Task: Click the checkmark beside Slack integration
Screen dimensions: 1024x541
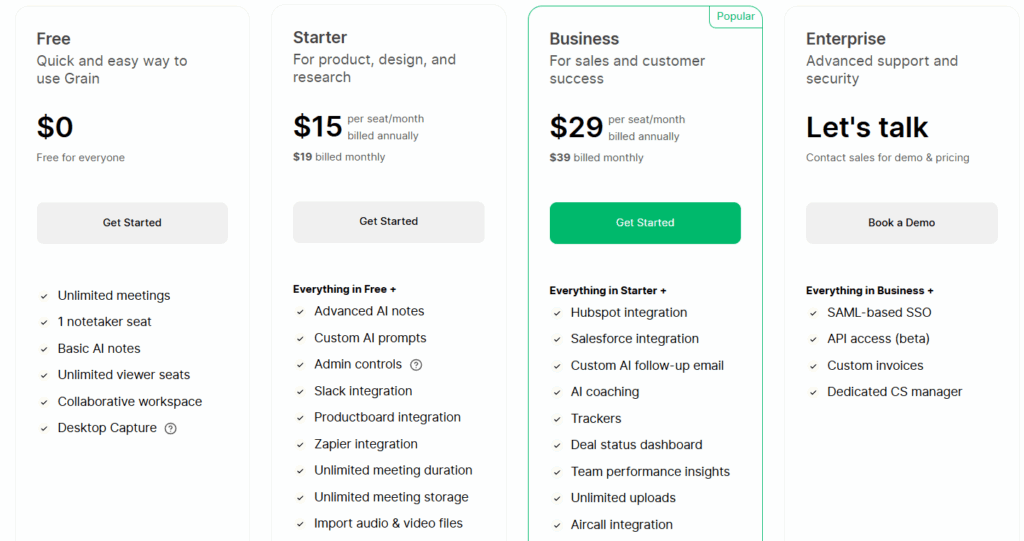Action: pos(300,392)
